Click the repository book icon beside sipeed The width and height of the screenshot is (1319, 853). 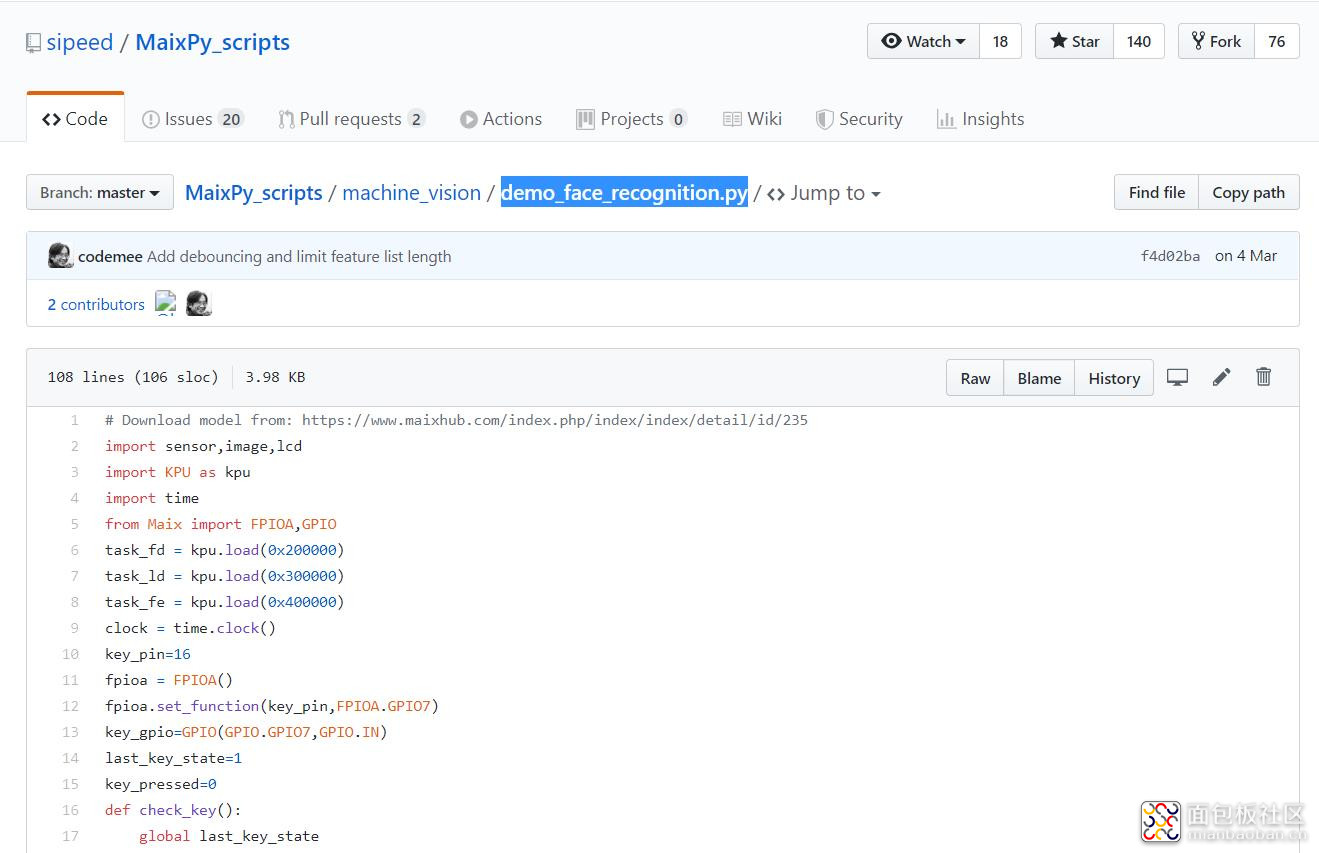click(x=33, y=43)
